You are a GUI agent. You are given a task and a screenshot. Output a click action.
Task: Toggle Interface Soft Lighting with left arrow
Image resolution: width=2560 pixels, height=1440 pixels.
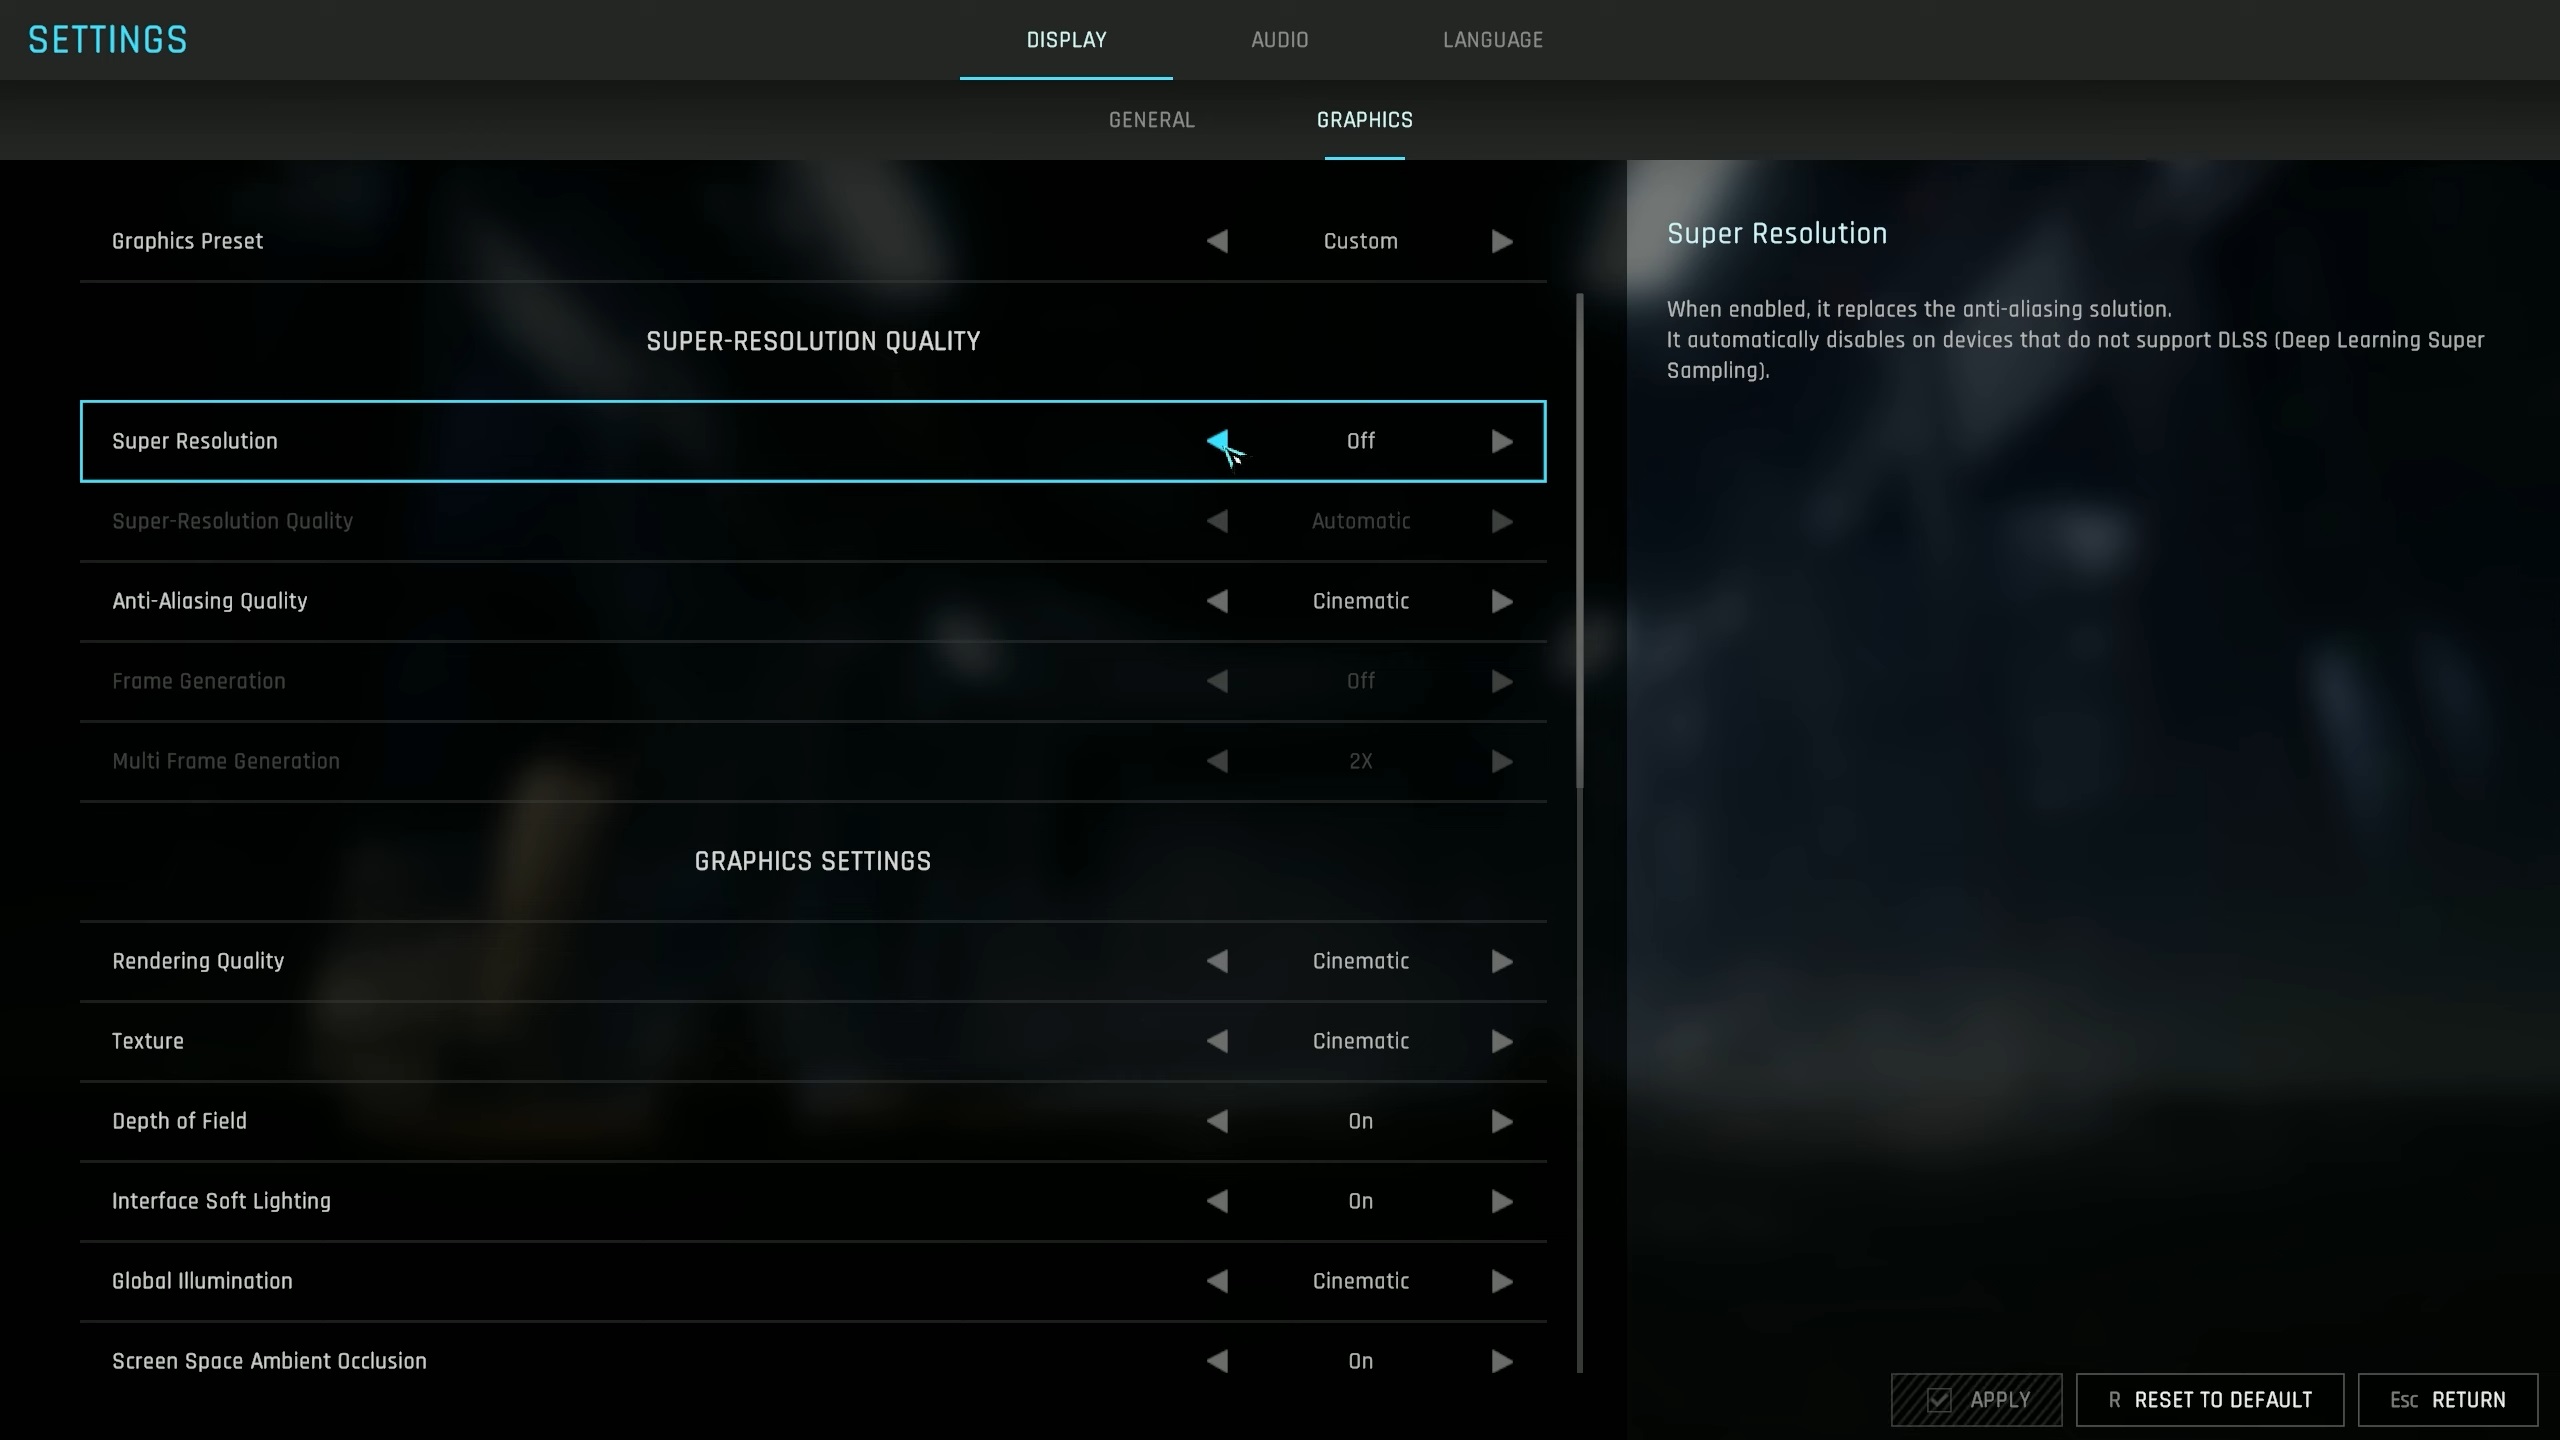1217,1201
